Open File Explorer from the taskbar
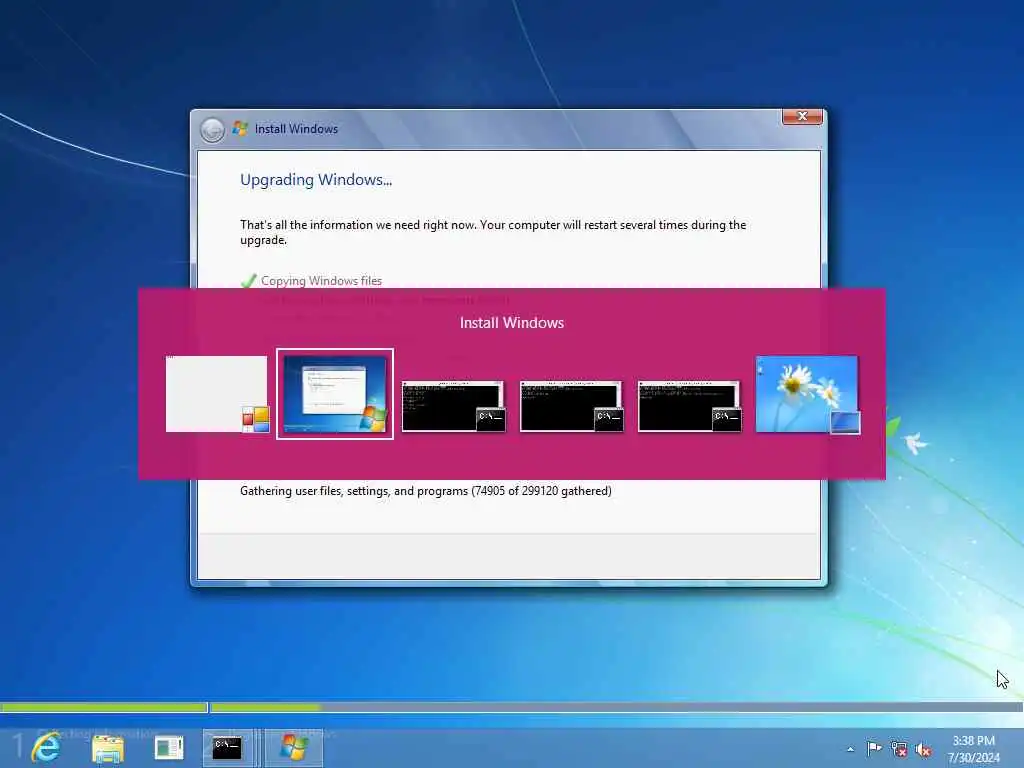This screenshot has height=768, width=1024. pos(108,748)
